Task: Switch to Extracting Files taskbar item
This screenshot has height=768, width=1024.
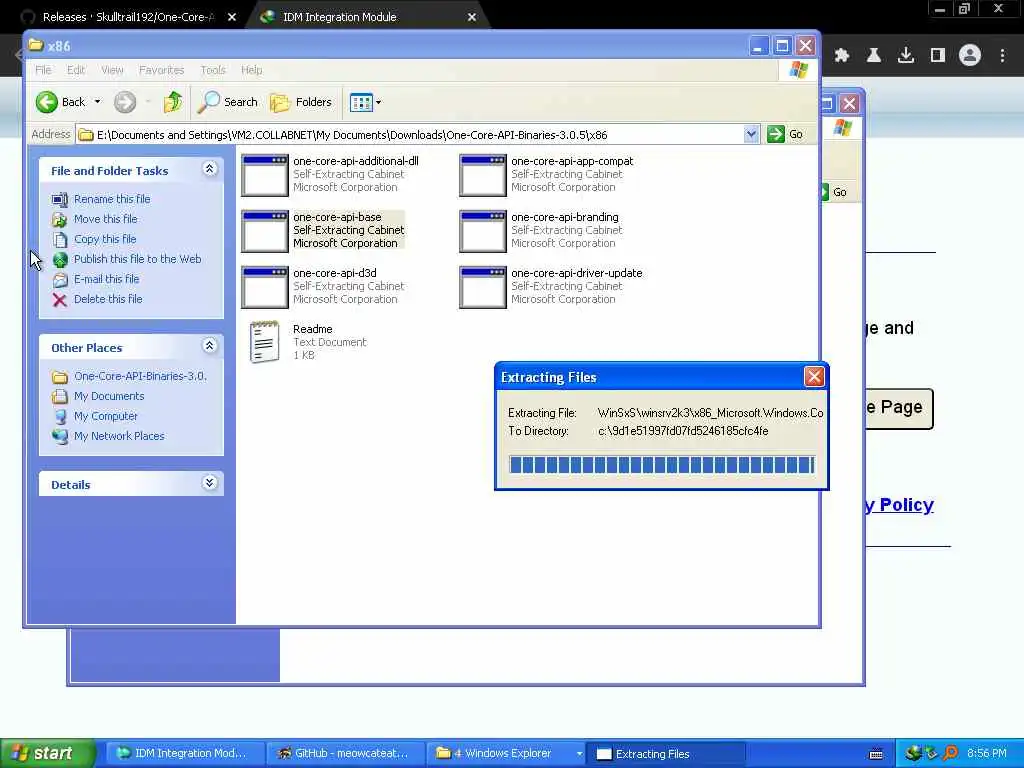Action: click(665, 754)
